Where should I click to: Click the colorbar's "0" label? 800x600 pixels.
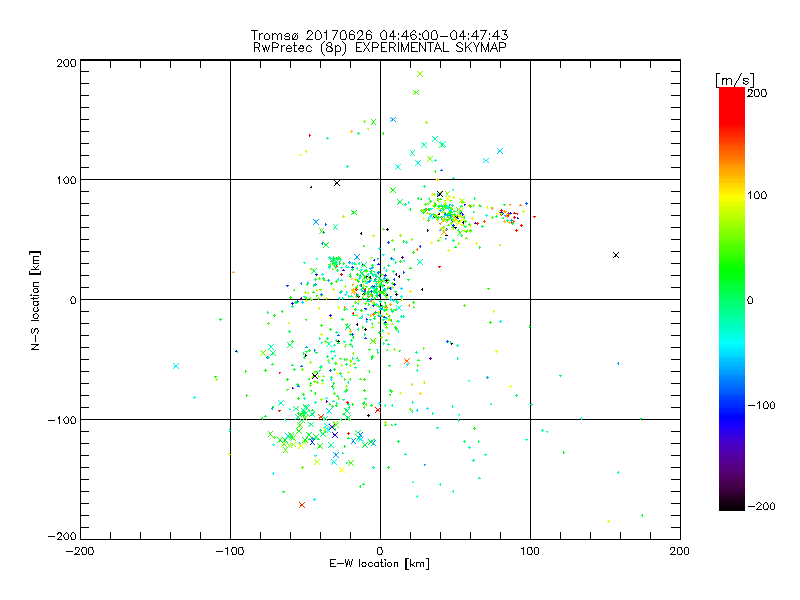(750, 300)
